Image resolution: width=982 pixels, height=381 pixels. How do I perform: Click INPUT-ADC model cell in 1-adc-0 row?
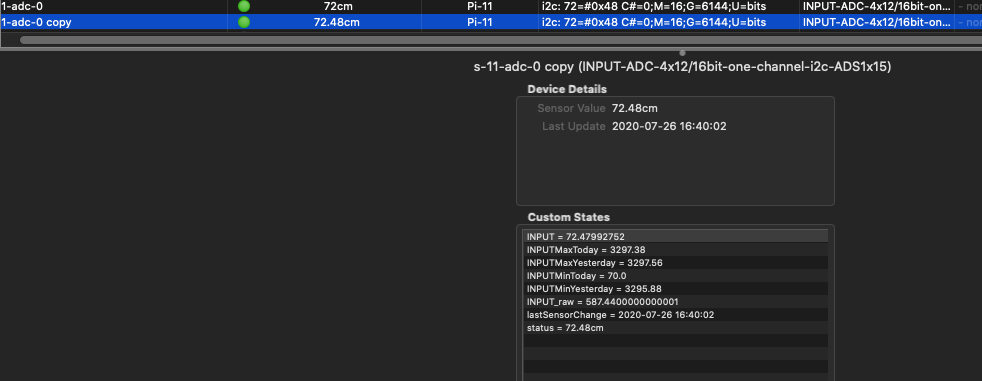877,7
